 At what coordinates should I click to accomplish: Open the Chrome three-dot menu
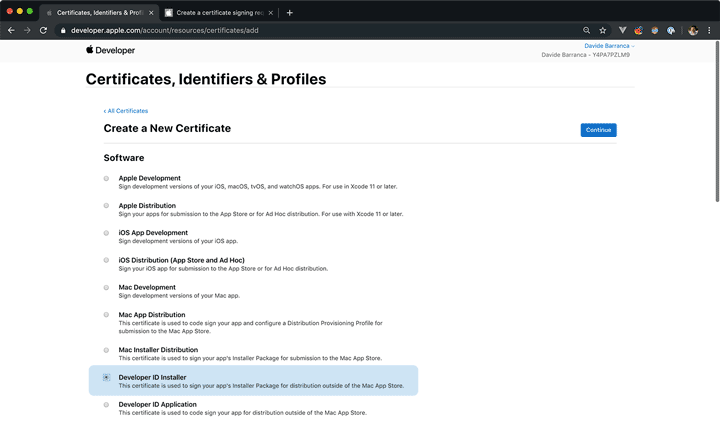click(x=709, y=30)
